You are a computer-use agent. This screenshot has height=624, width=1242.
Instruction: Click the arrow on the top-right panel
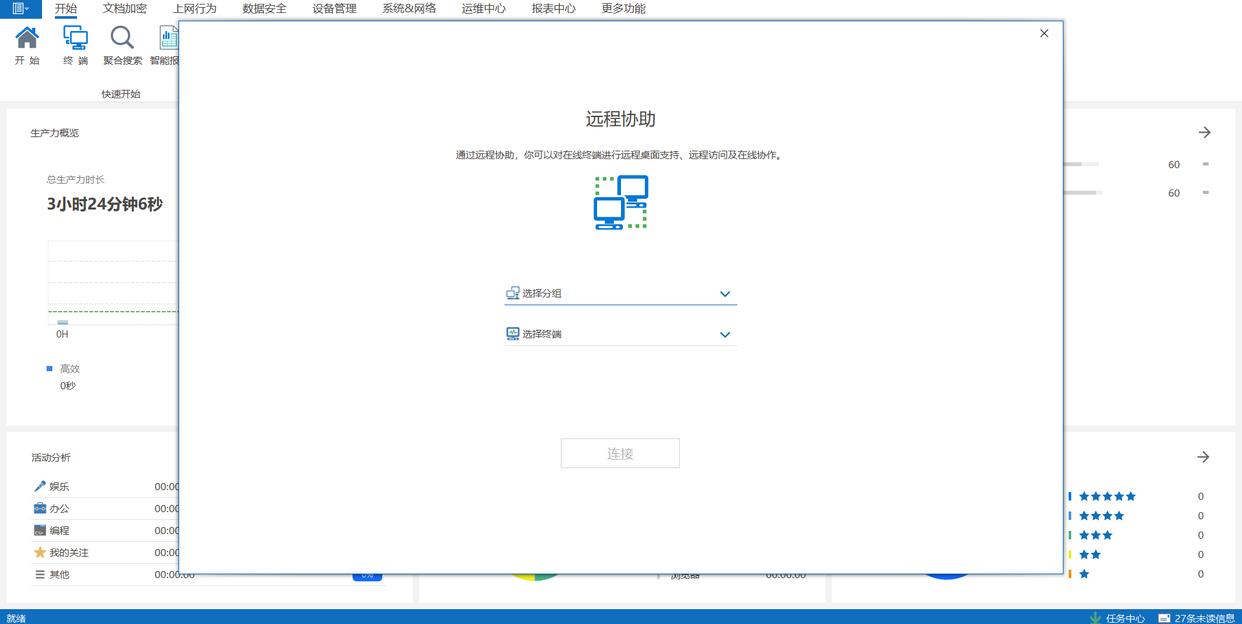coord(1204,132)
